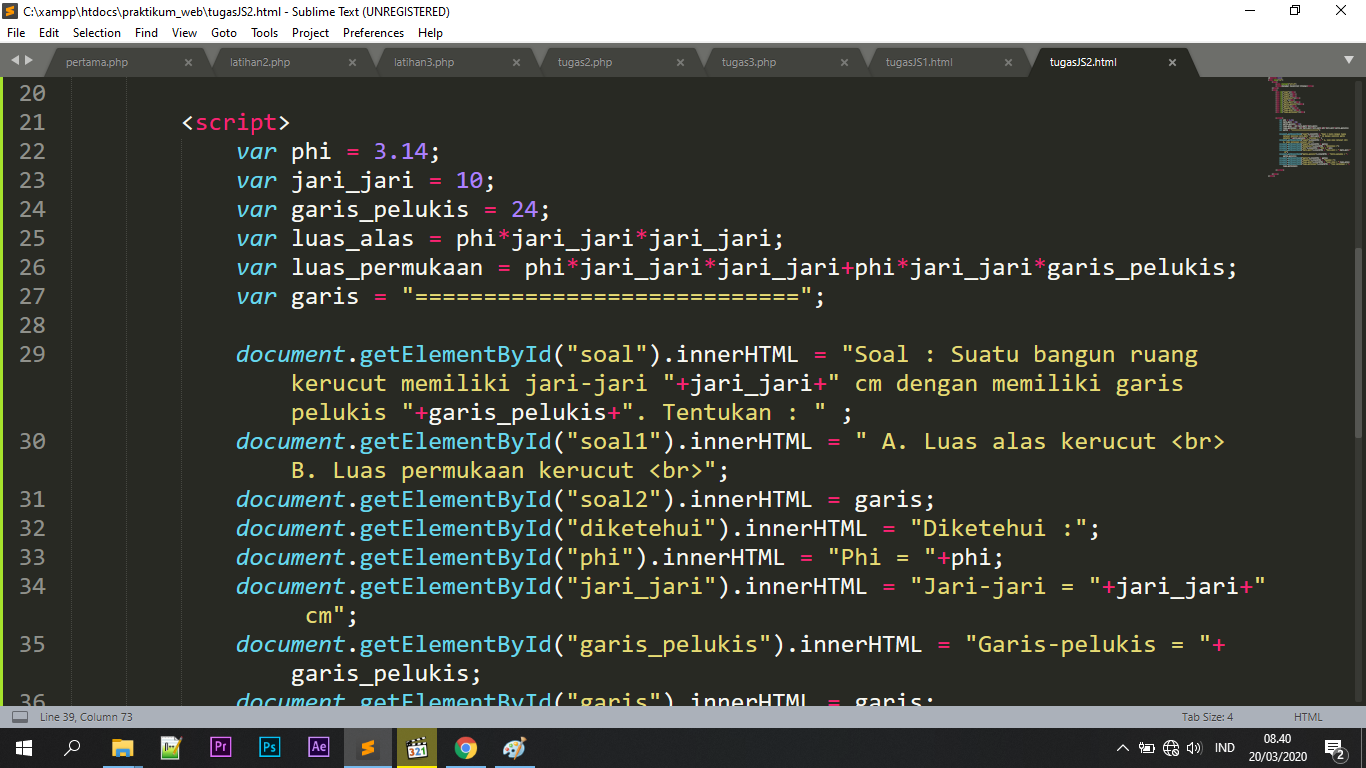Open Photoshop from the taskbar
This screenshot has width=1366, height=768.
pyautogui.click(x=270, y=748)
